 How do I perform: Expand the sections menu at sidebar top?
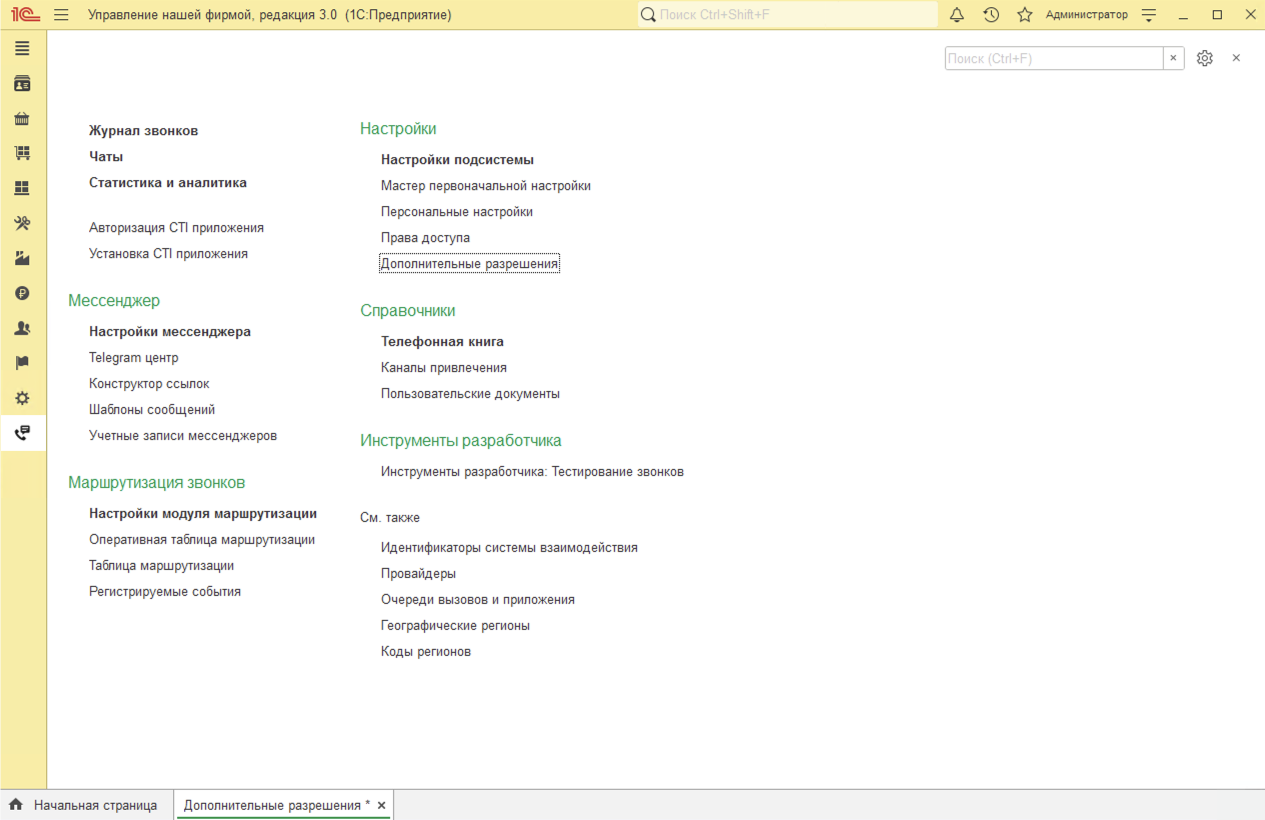(x=22, y=49)
